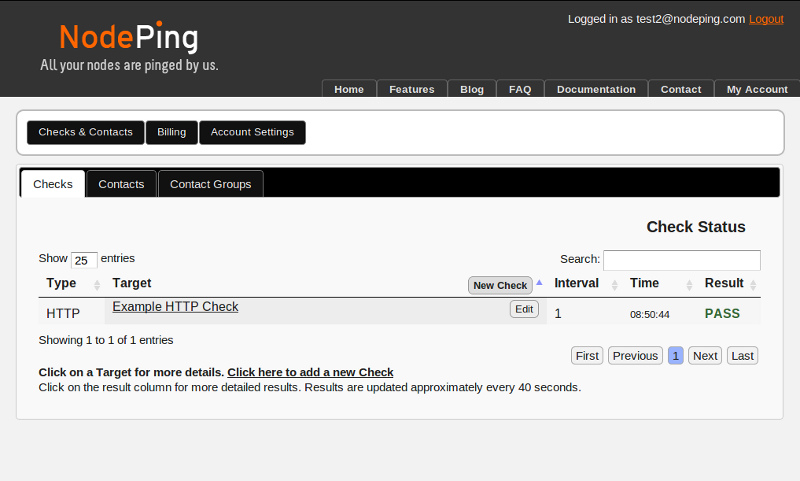Sort by Interval column arrows
This screenshot has width=800, height=481.
[x=615, y=285]
